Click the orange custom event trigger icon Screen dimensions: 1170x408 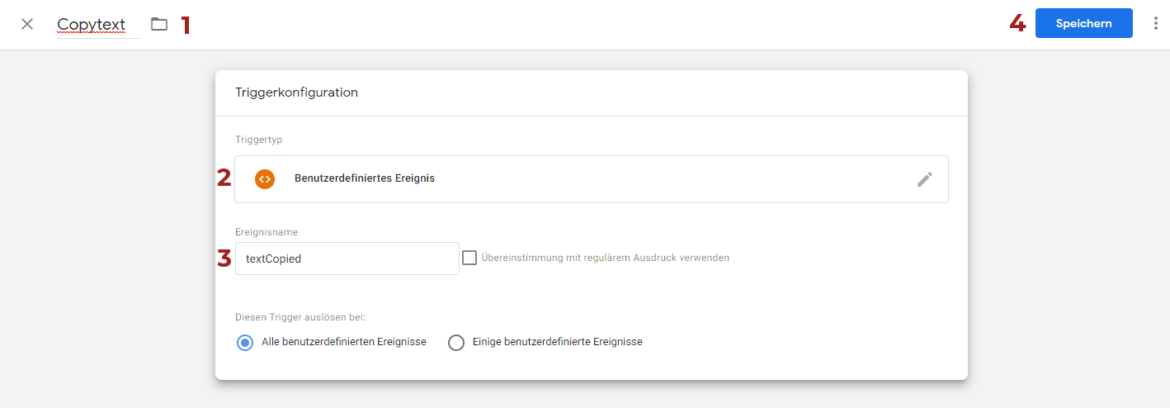pyautogui.click(x=265, y=179)
